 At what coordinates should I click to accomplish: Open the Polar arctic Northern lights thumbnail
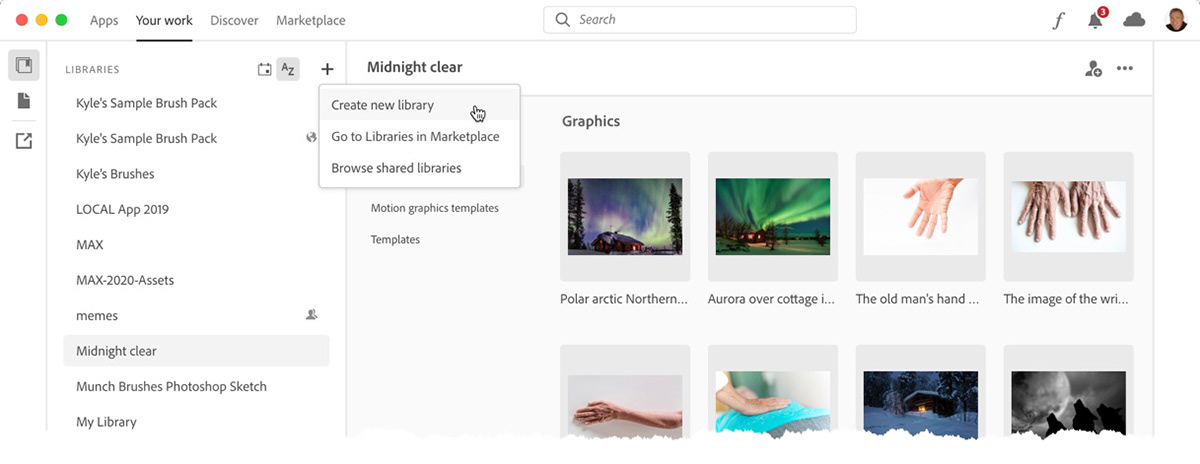coord(625,216)
